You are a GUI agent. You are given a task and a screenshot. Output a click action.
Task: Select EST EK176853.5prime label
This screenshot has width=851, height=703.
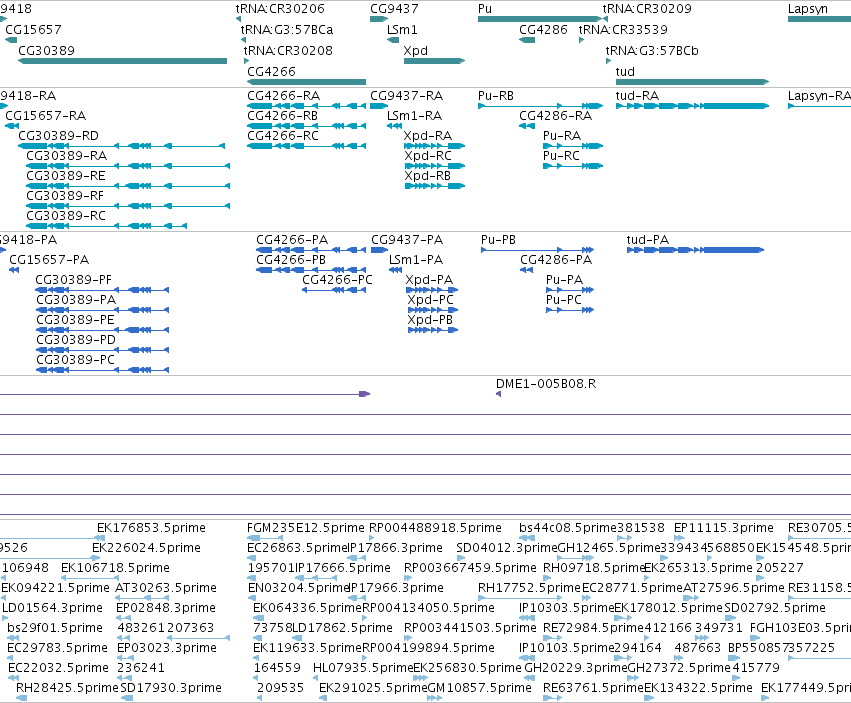click(151, 528)
